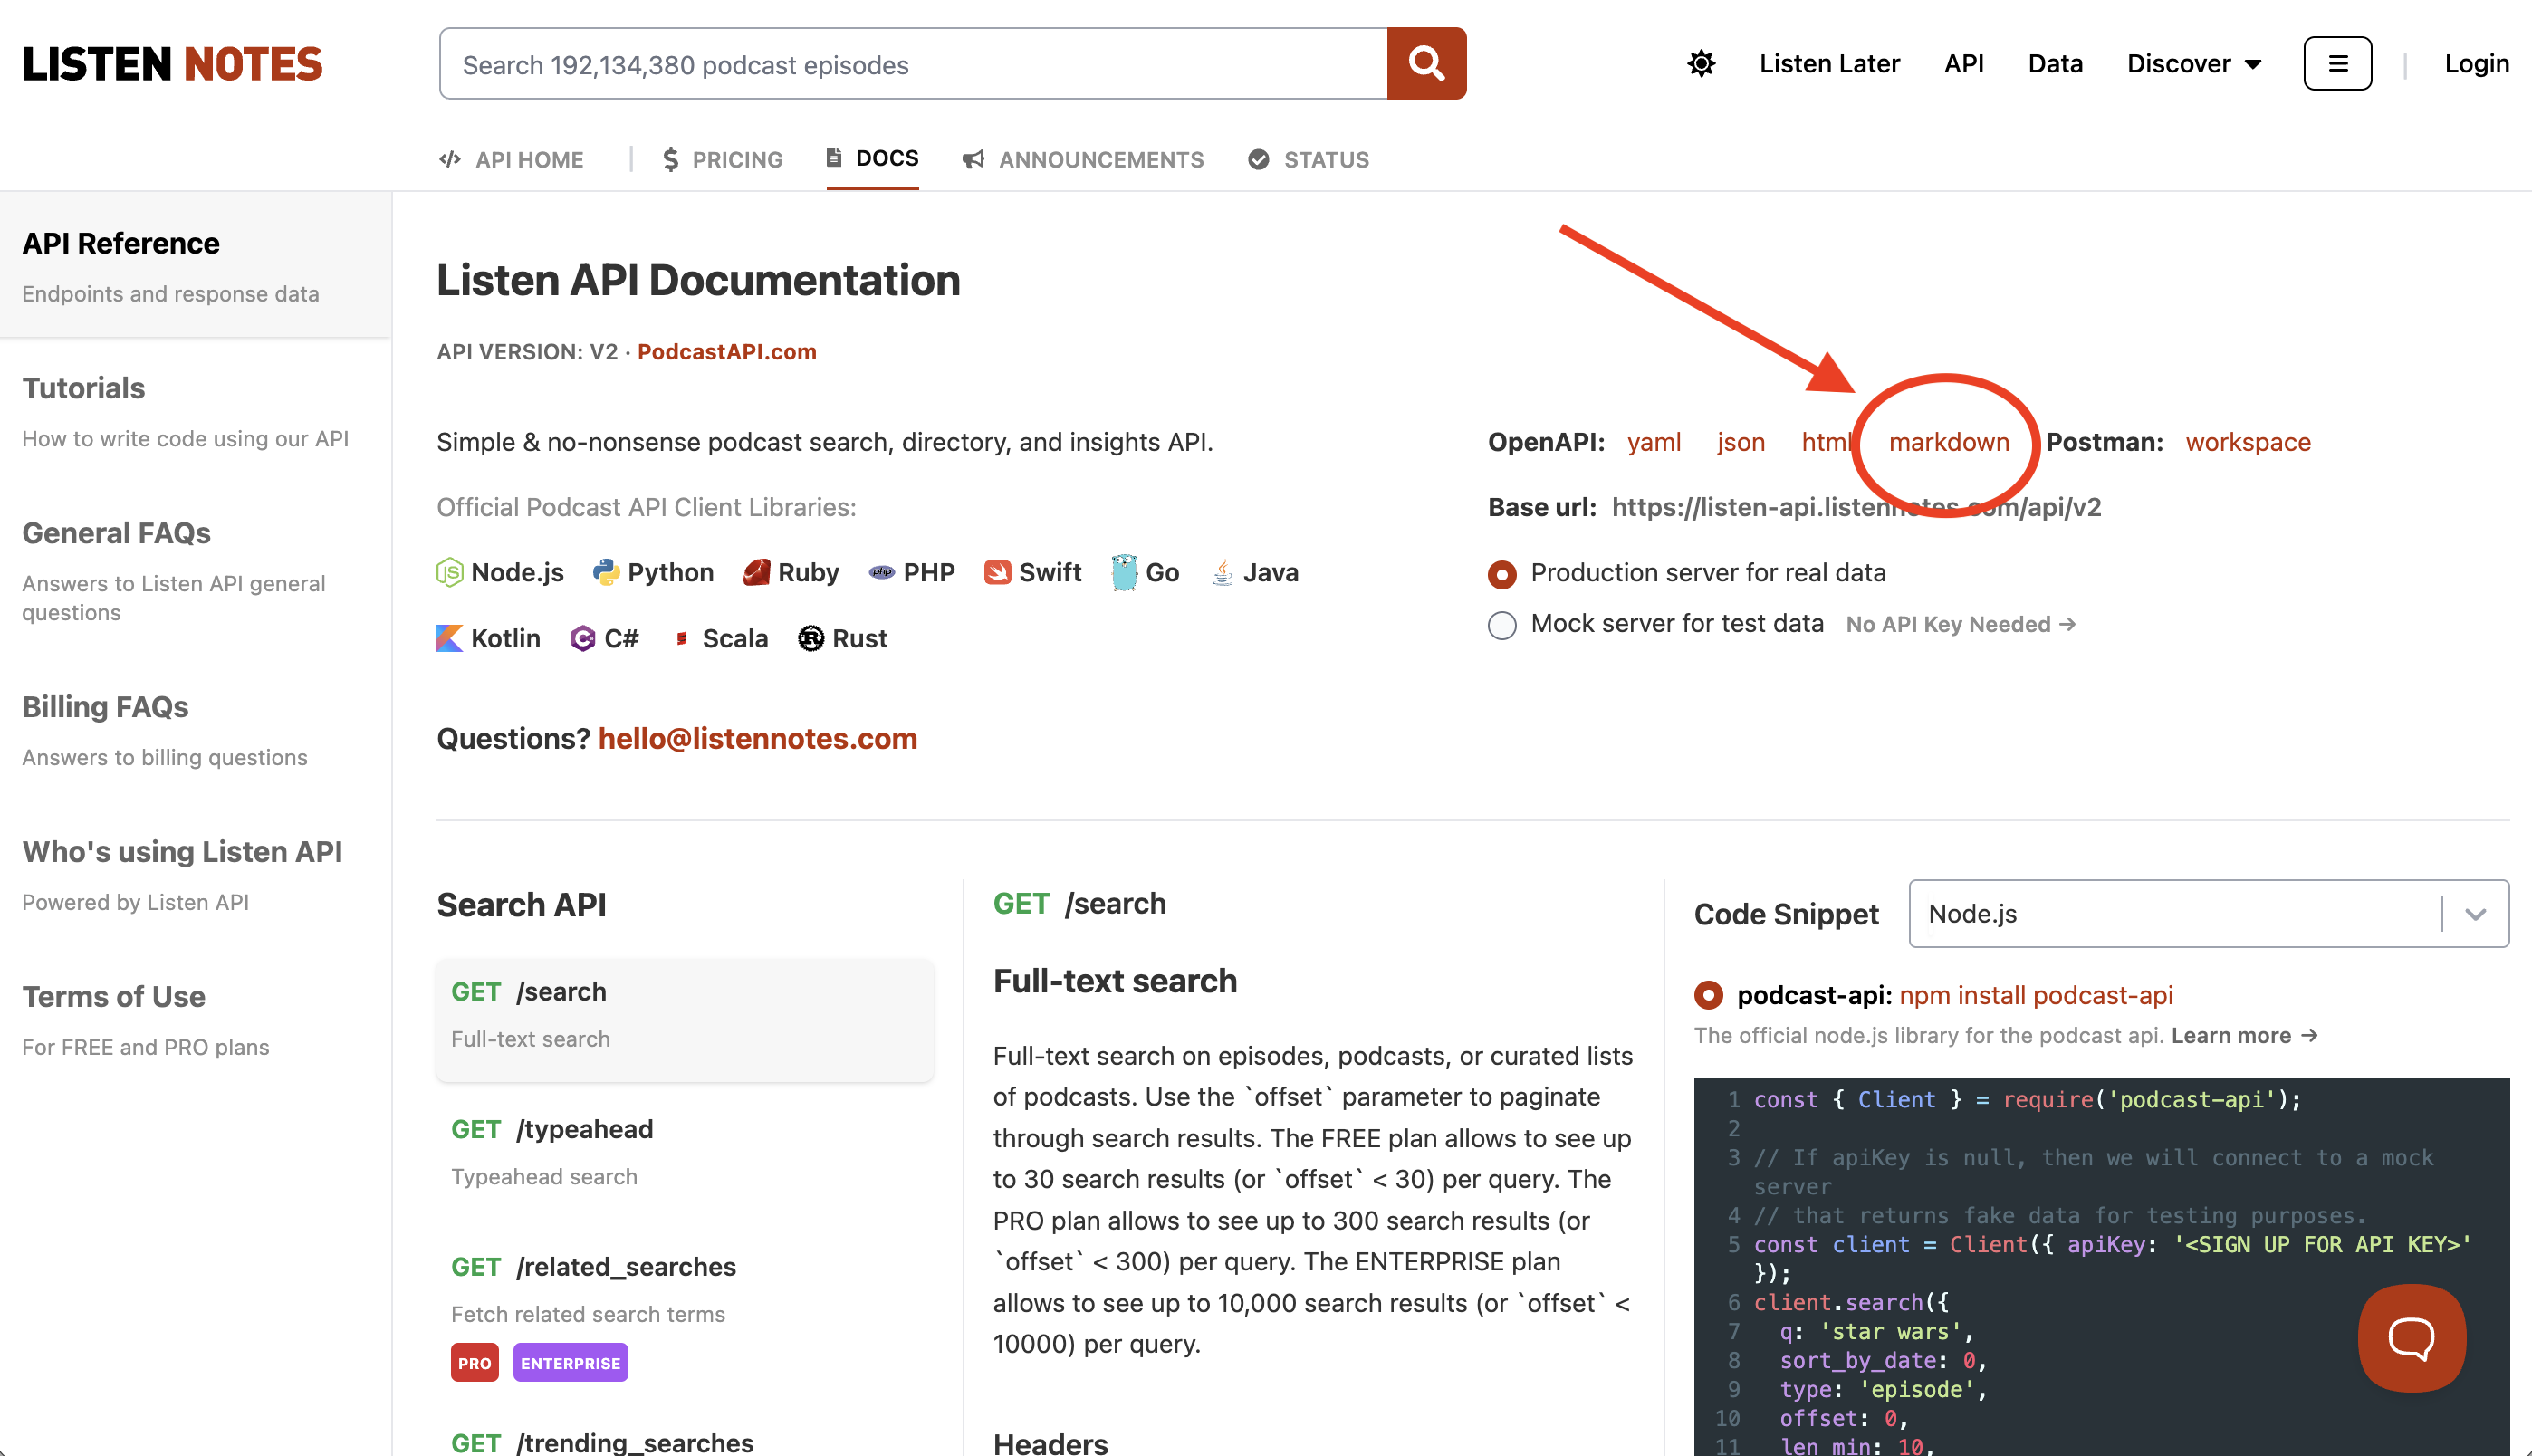This screenshot has height=1456, width=2532.
Task: Select the podcast-api npm radio option
Action: [1709, 995]
